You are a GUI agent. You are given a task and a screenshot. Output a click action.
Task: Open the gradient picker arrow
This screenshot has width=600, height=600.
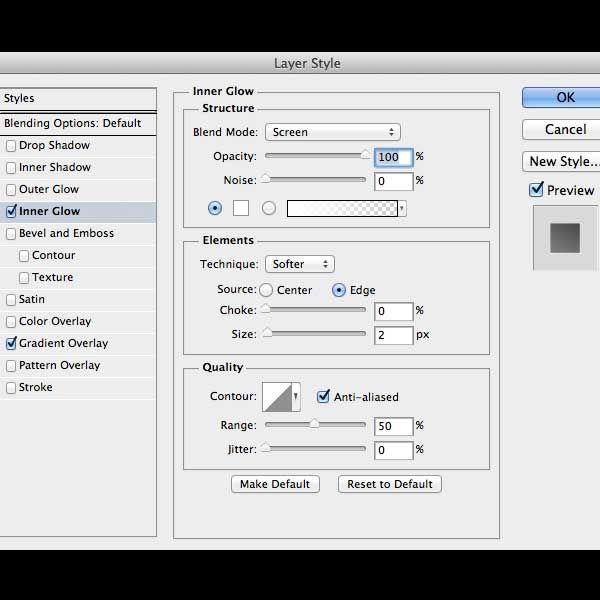402,209
